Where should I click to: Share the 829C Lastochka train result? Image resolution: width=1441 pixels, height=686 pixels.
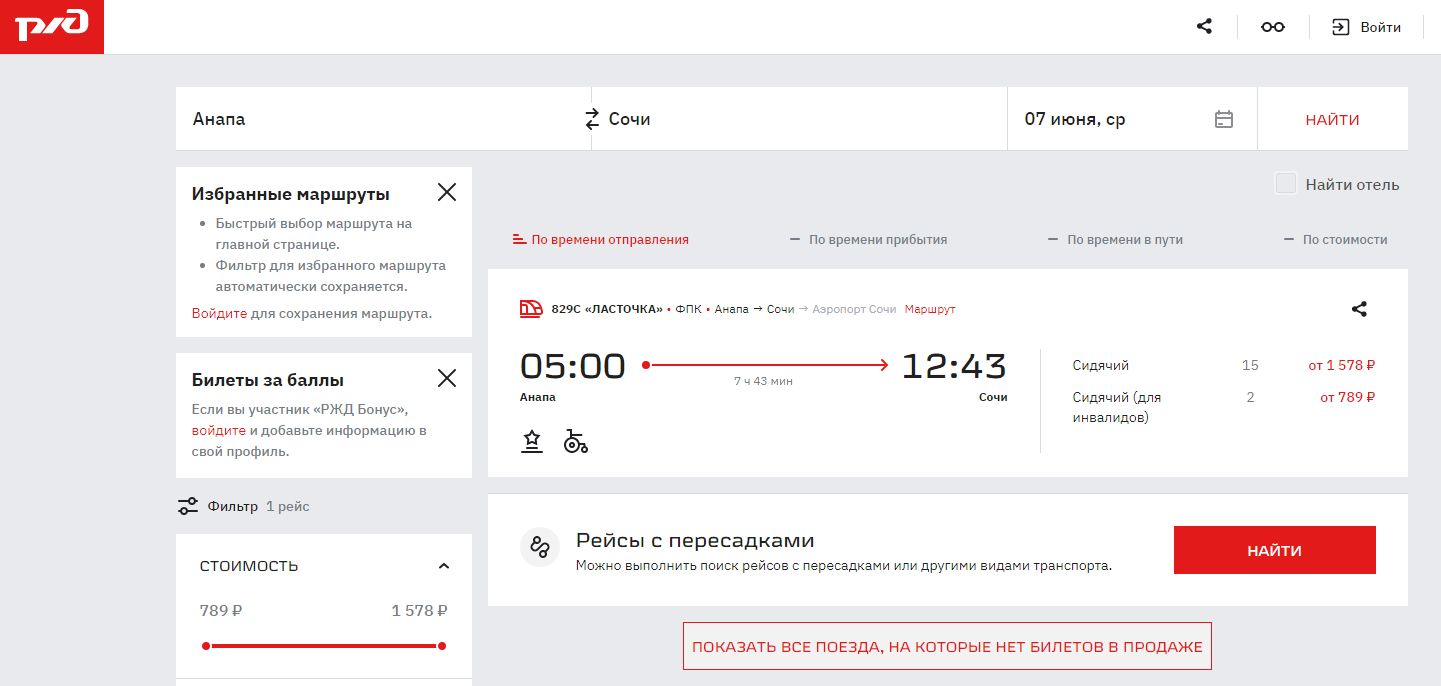tap(1358, 309)
